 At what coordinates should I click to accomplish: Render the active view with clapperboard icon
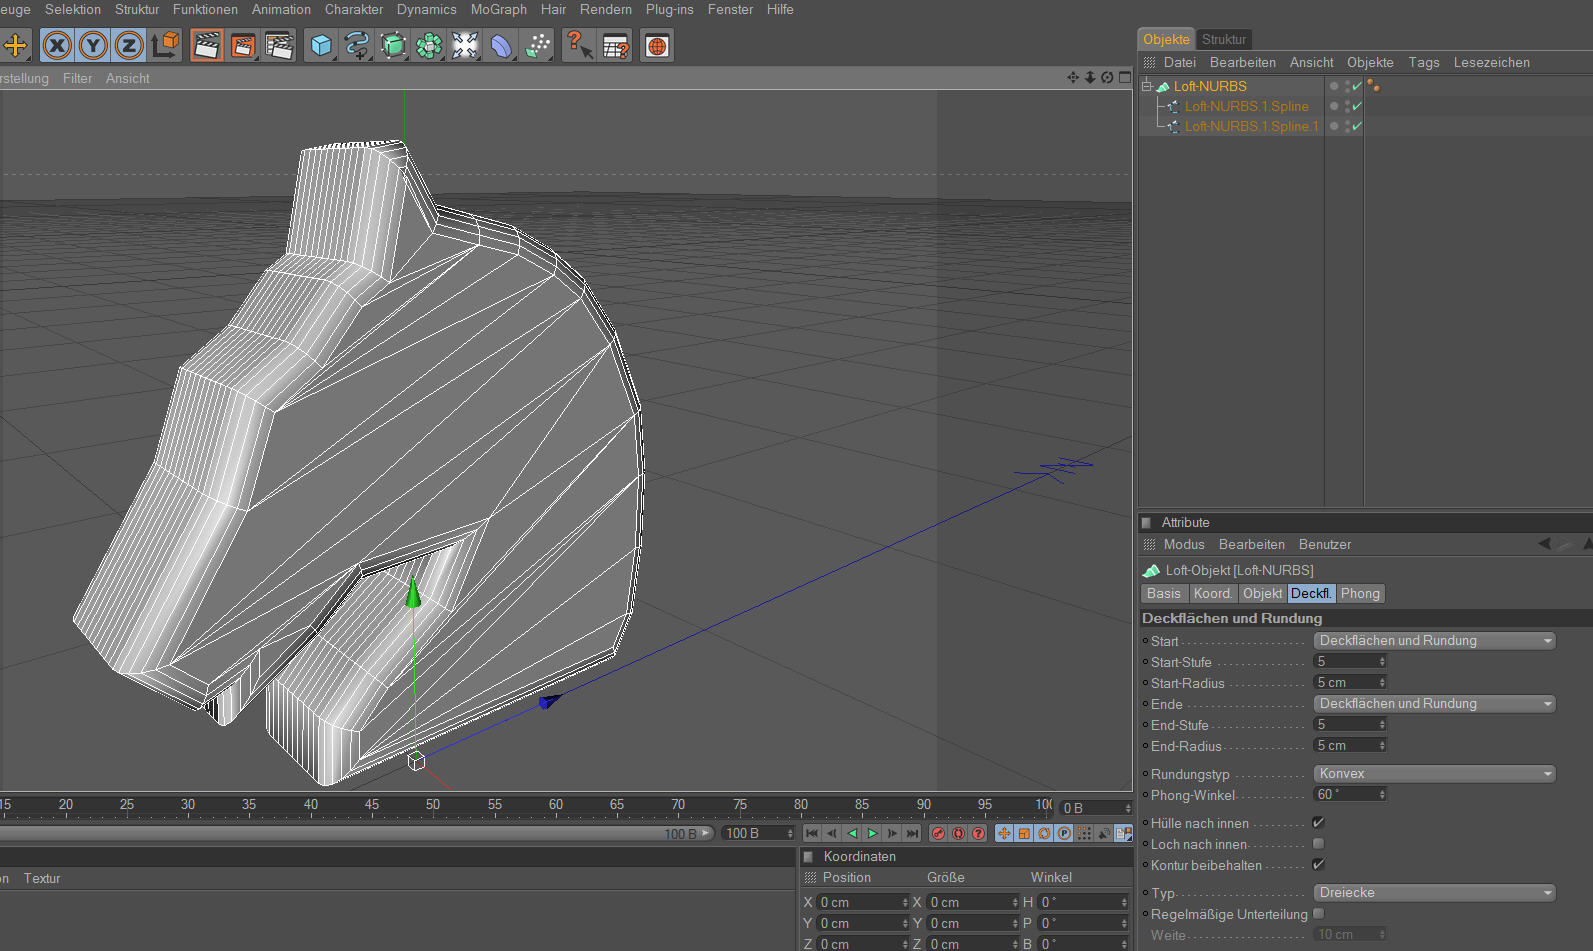coord(207,45)
